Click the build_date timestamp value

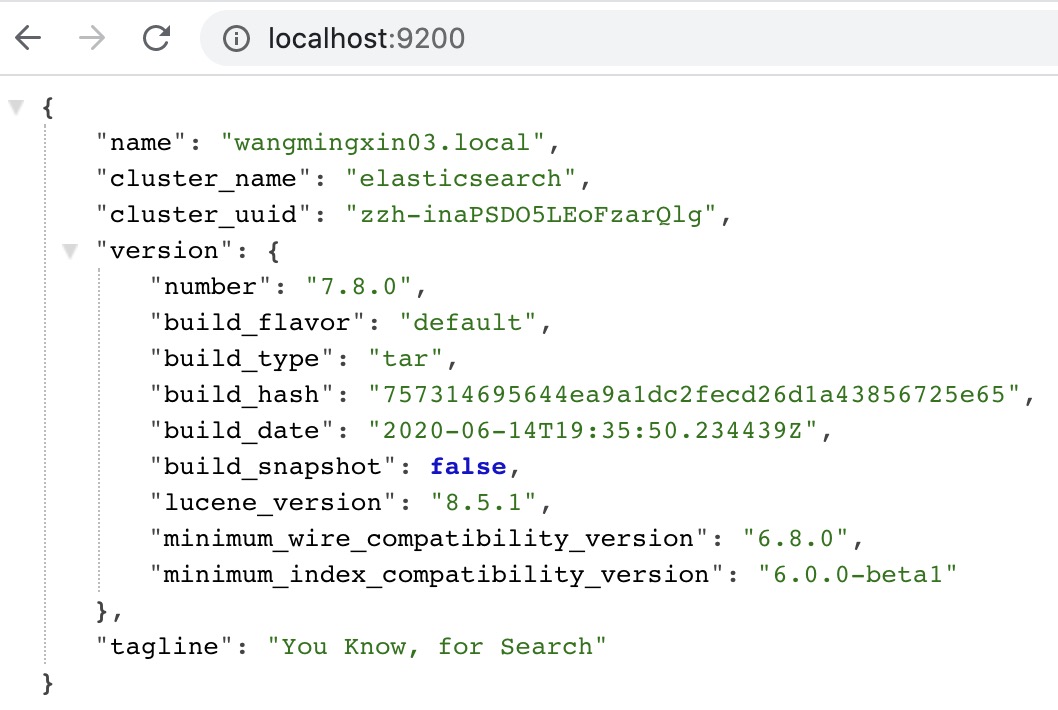click(x=594, y=430)
